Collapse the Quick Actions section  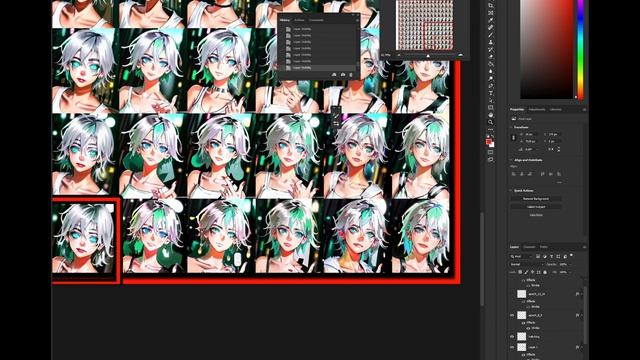point(511,191)
